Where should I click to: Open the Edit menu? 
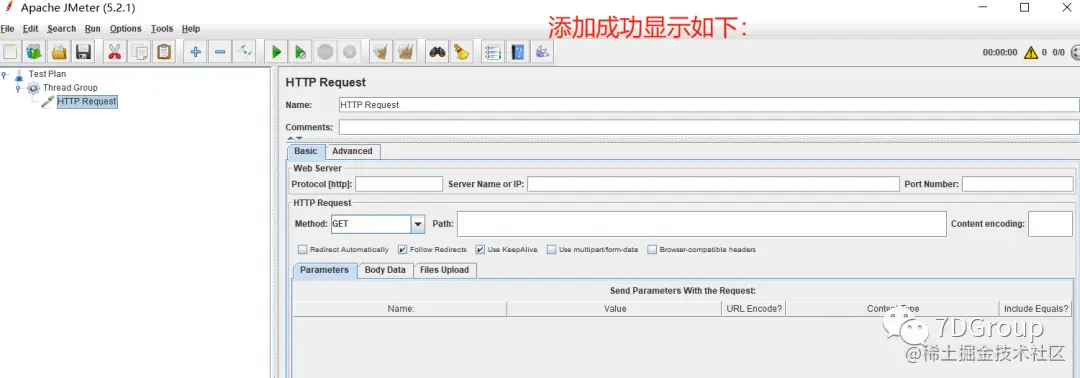point(30,29)
